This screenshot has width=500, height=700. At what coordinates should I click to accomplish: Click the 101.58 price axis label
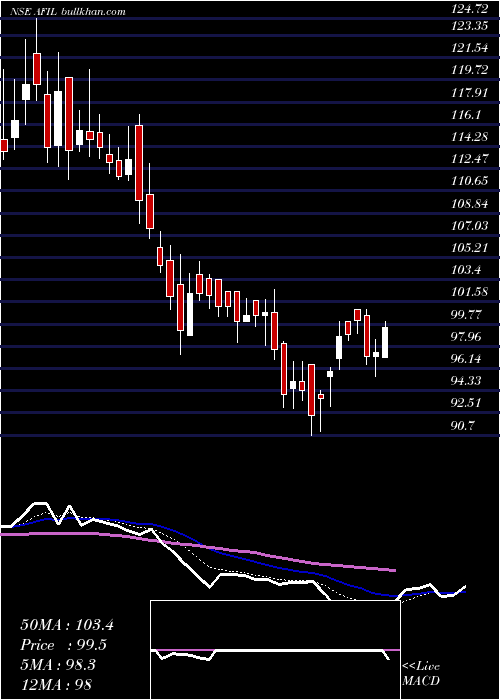point(470,292)
